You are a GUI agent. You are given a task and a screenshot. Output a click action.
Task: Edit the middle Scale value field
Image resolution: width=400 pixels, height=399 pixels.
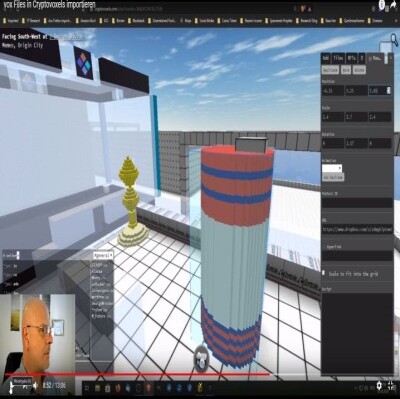pyautogui.click(x=356, y=117)
